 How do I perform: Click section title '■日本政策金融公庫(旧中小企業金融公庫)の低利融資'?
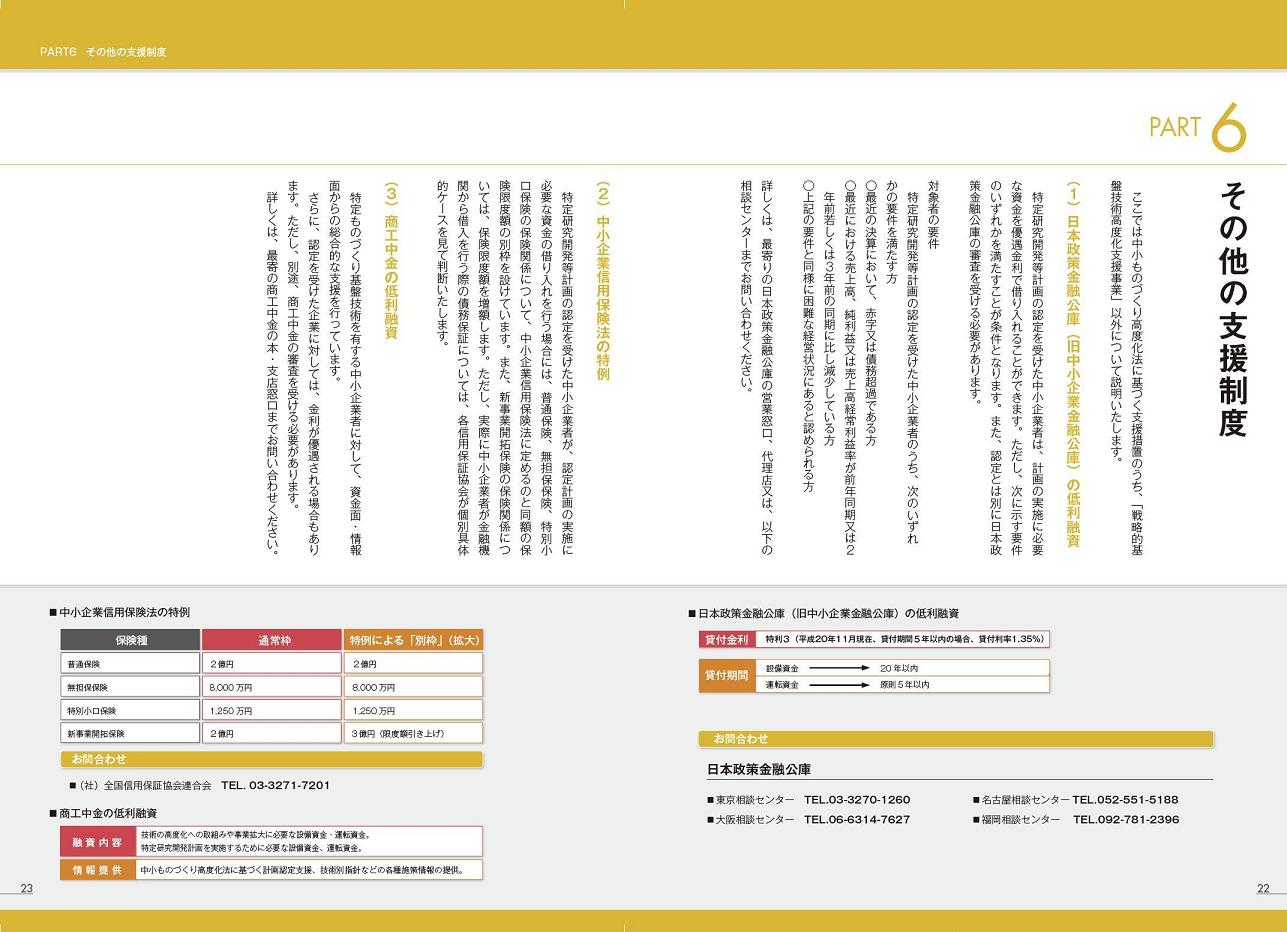tap(823, 613)
